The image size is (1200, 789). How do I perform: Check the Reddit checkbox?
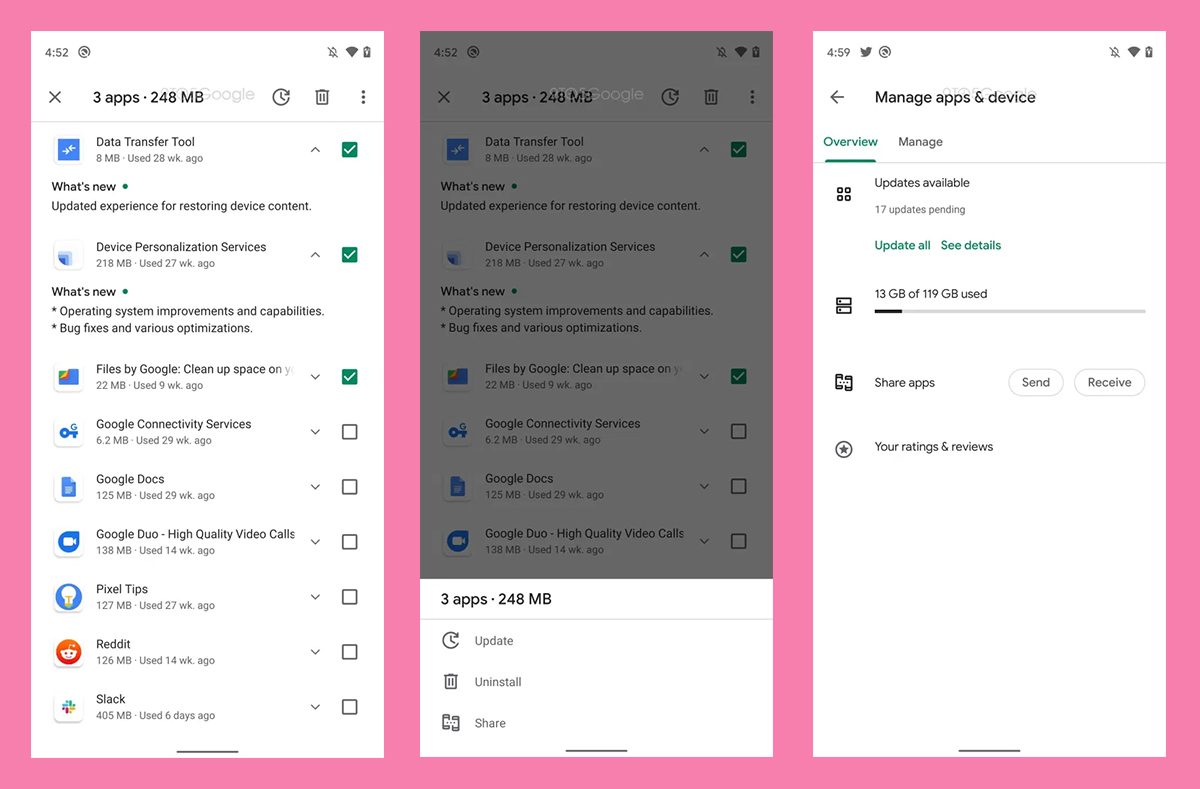349,652
